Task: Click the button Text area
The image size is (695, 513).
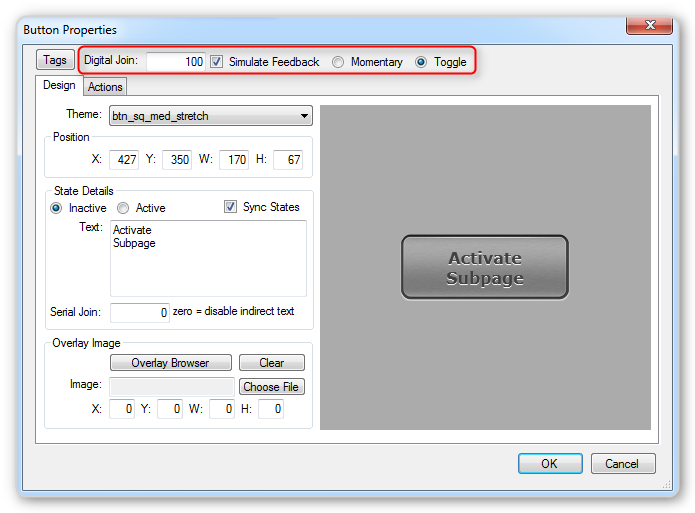Action: point(208,258)
